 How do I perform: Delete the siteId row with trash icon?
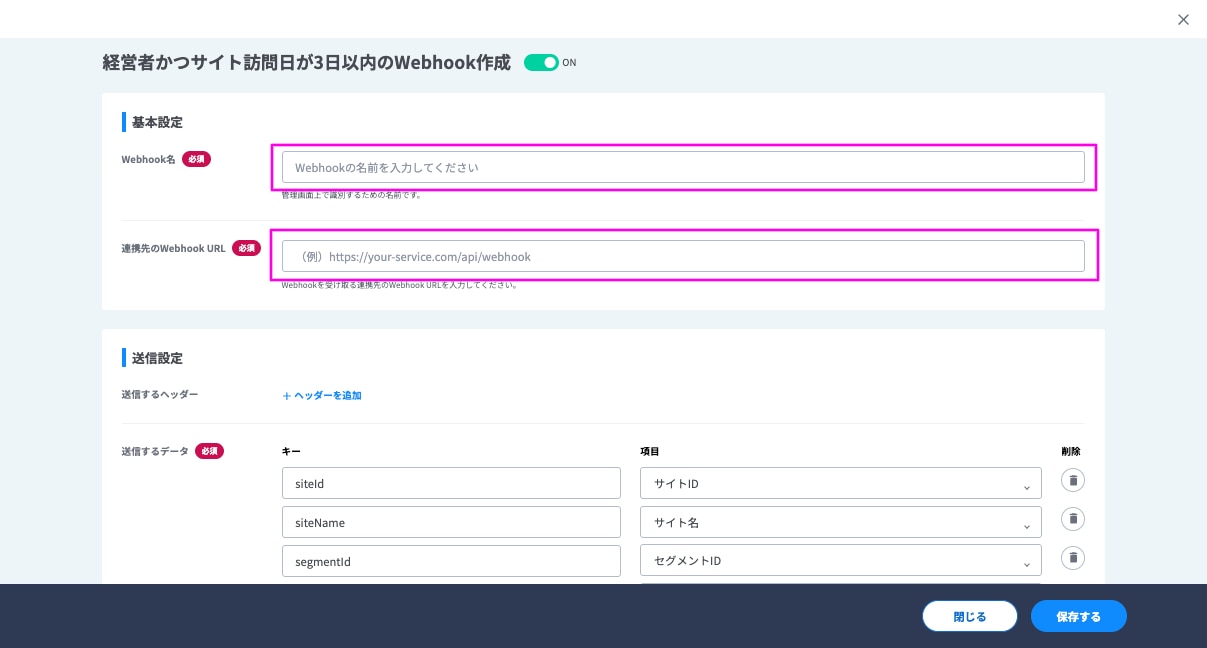point(1073,481)
